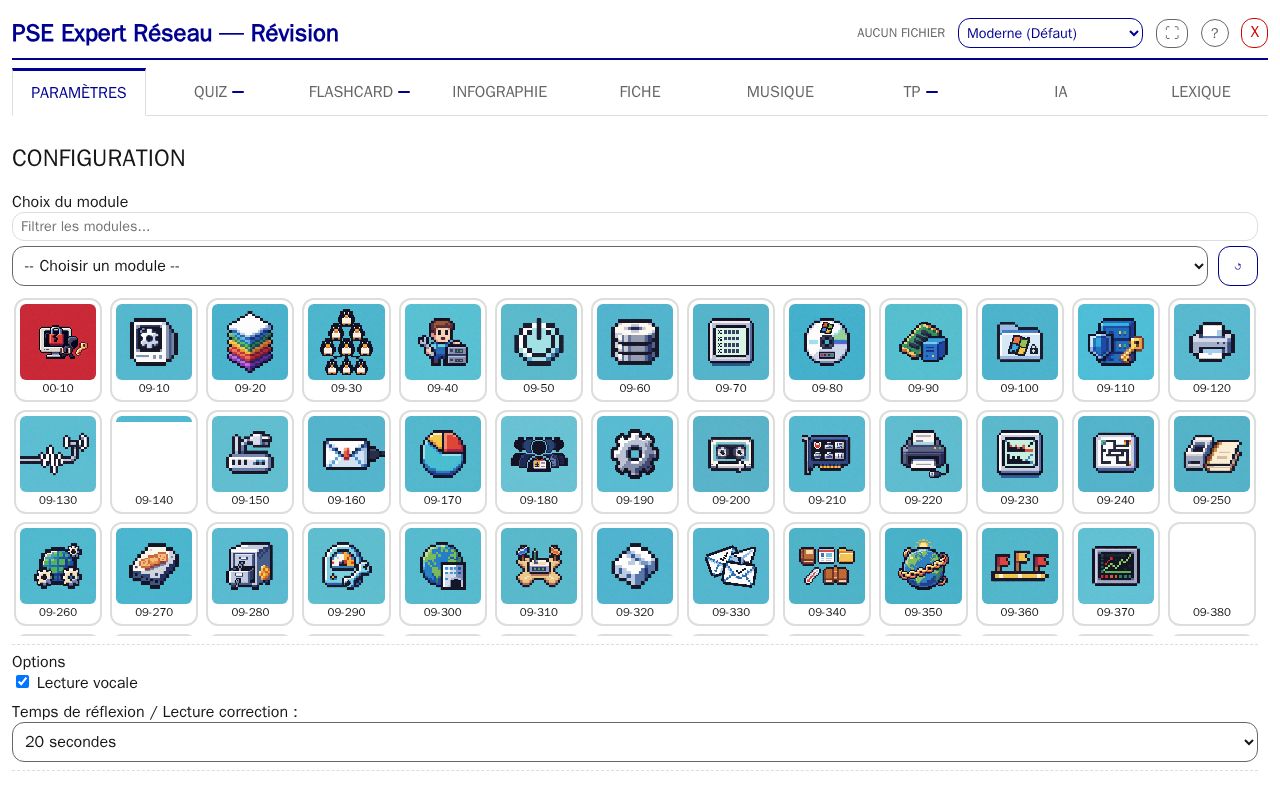Select the globe building module 09-300
1280x800 pixels.
443,573
